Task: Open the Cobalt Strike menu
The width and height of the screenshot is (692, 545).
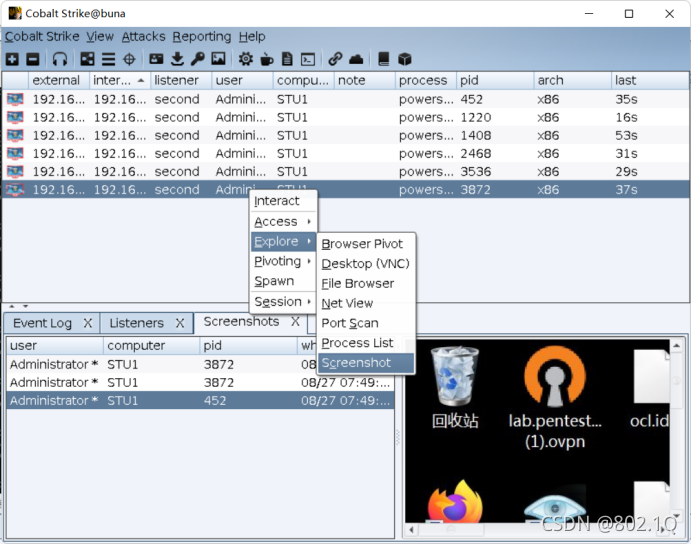Action: pyautogui.click(x=42, y=37)
